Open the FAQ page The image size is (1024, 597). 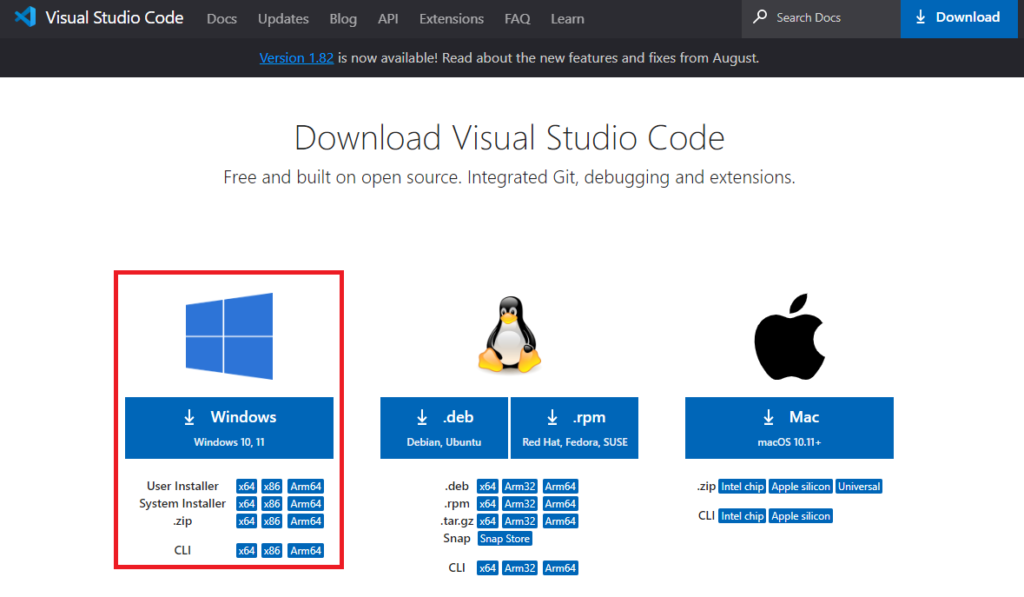coord(517,19)
